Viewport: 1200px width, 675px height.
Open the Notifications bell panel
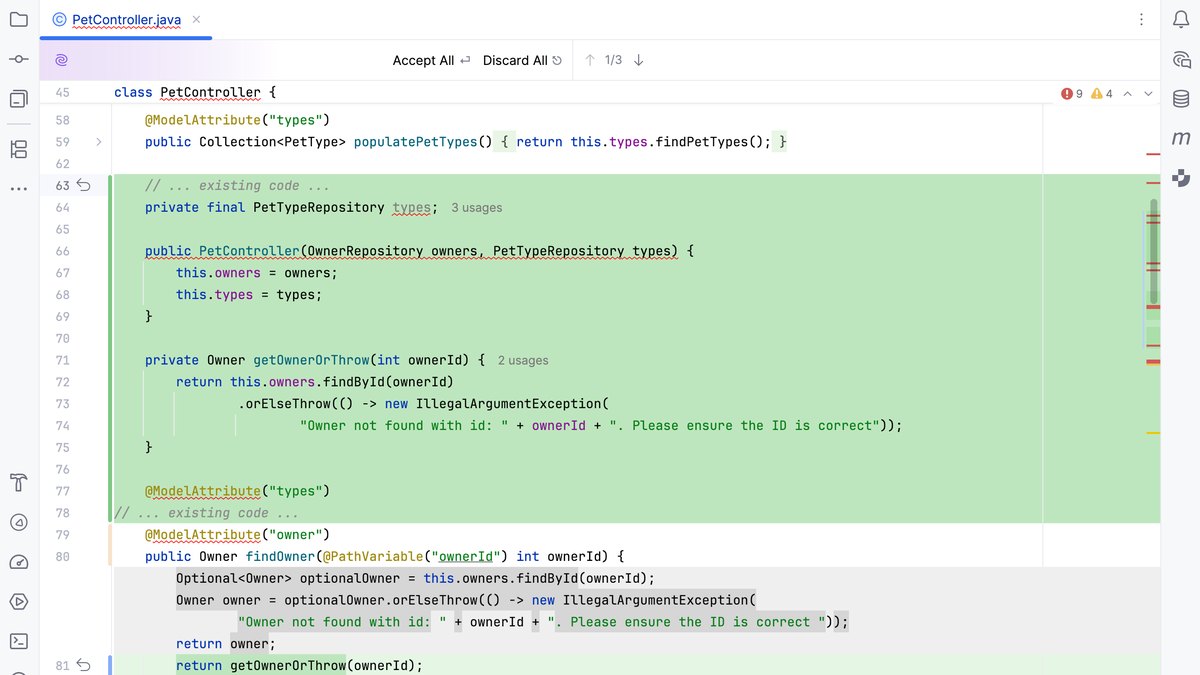point(1181,19)
